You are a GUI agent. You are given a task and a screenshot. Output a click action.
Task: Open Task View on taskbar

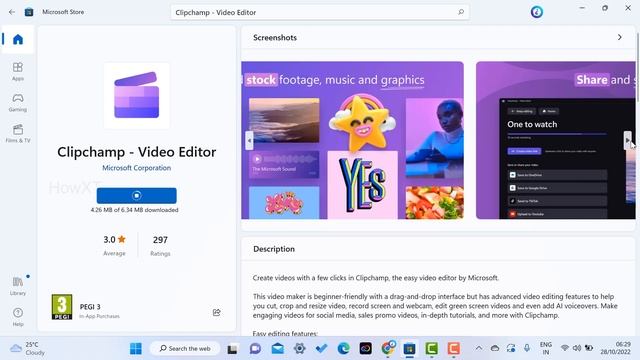pos(233,349)
